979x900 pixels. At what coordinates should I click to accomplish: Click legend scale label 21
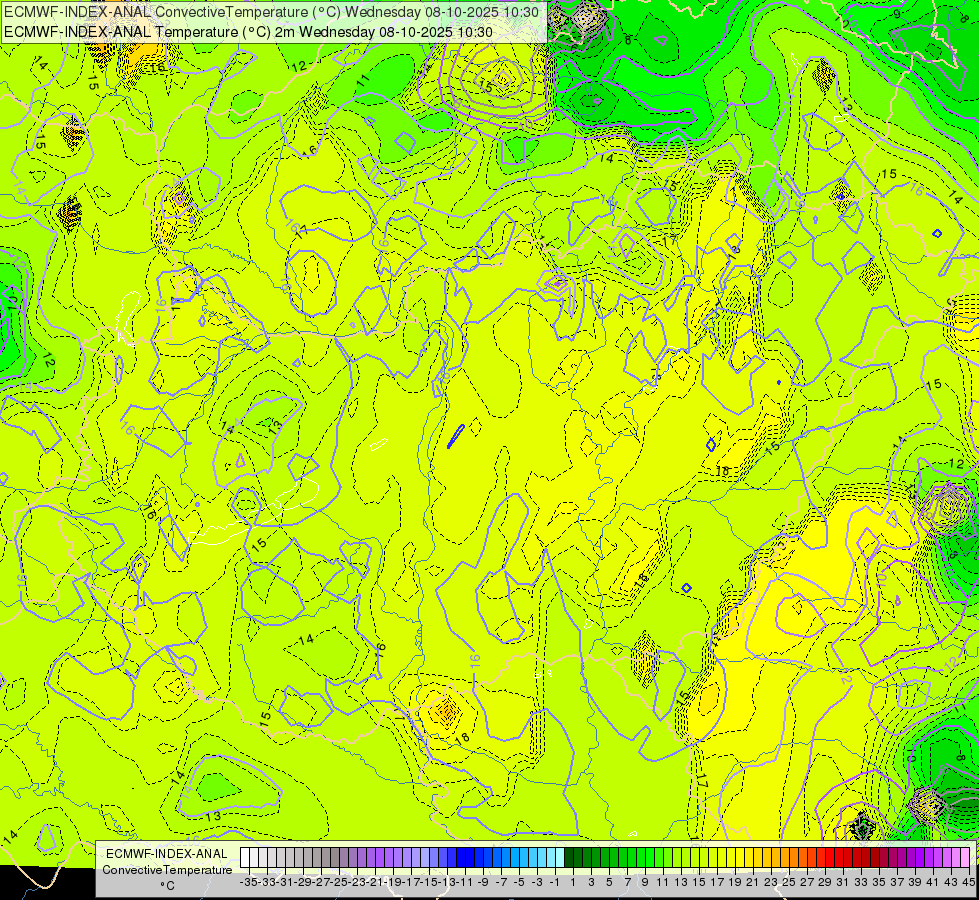click(x=752, y=882)
